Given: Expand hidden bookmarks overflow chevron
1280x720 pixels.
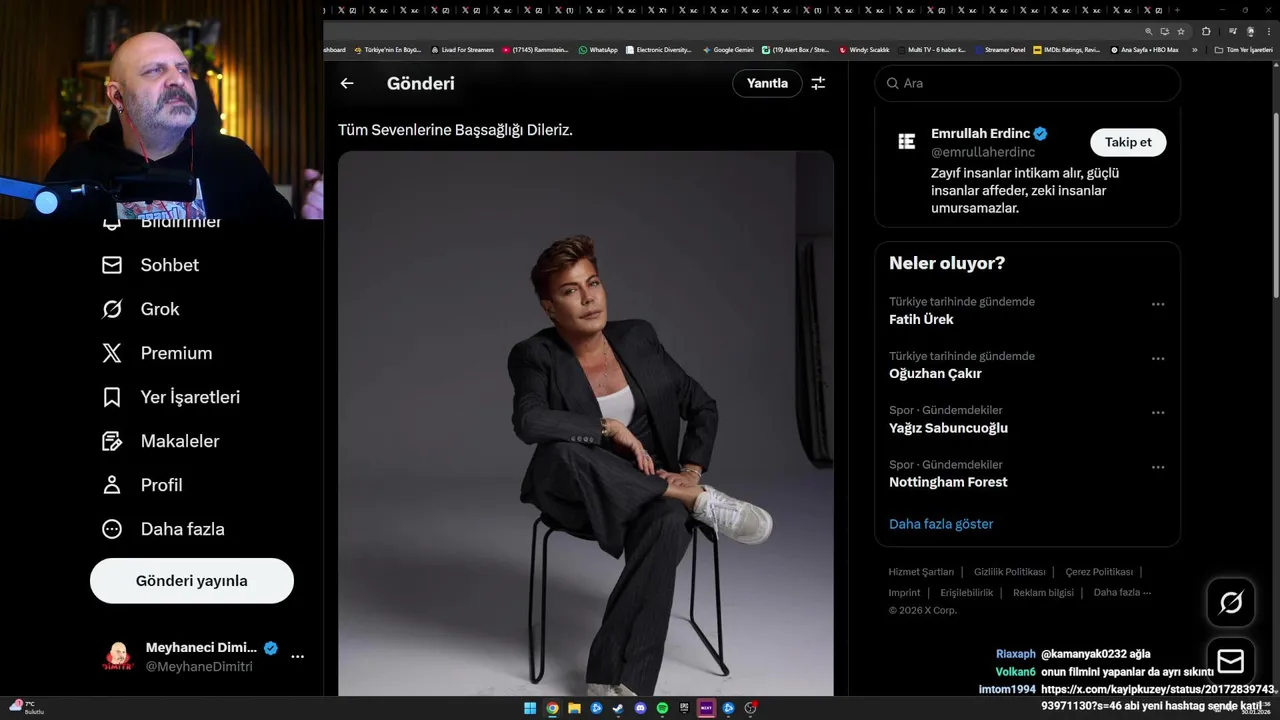Looking at the screenshot, I should 1194,49.
